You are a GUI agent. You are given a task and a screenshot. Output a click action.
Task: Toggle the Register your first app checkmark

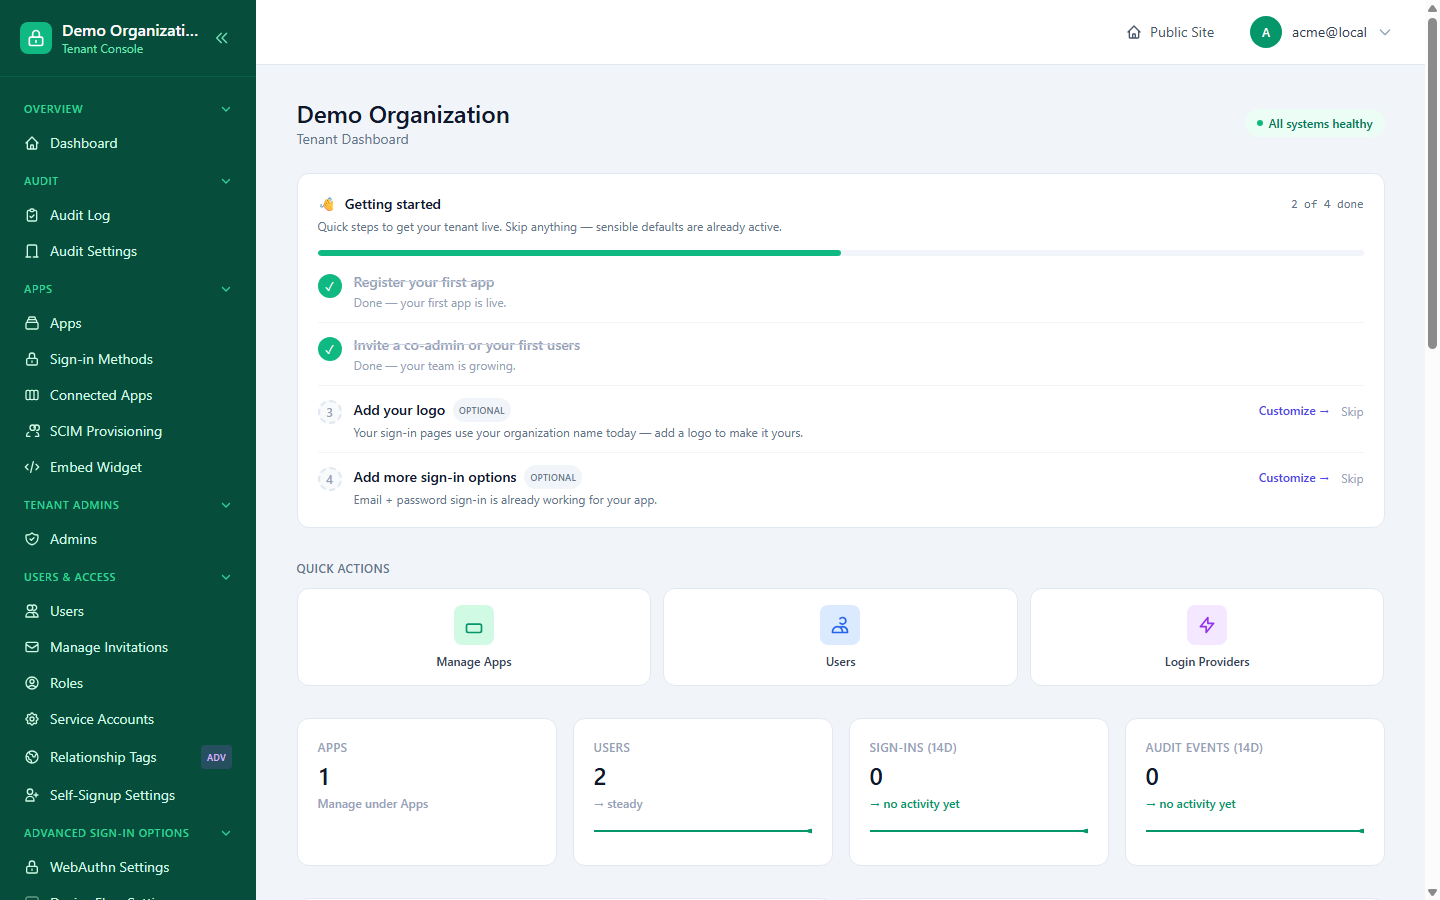330,286
